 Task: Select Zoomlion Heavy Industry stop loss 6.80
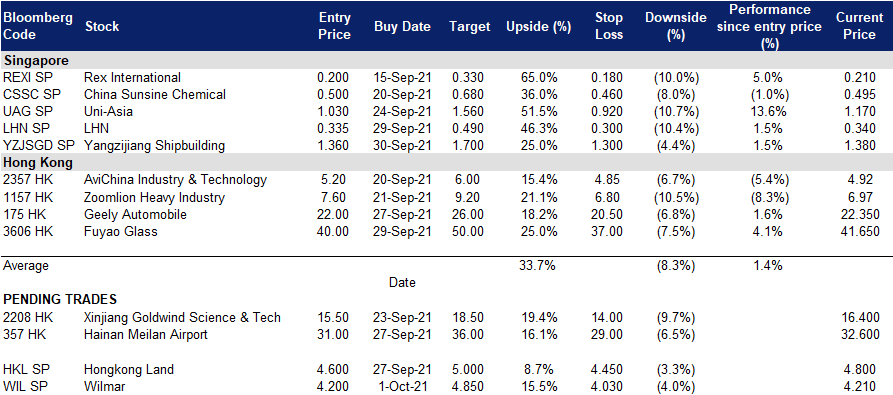click(x=607, y=198)
